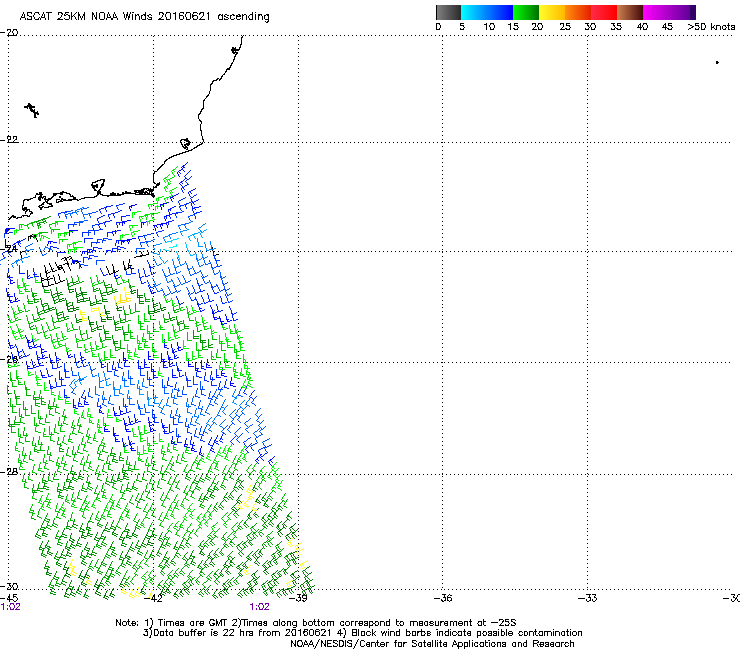Click the "-20" latitude axis label
This screenshot has width=740, height=650.
pos(9,32)
